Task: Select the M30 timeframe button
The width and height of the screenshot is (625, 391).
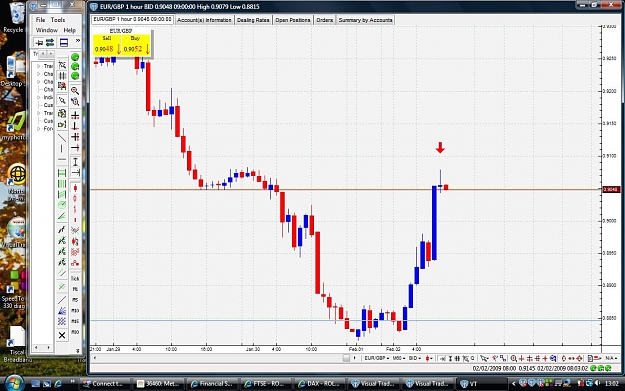Action: pos(75,332)
